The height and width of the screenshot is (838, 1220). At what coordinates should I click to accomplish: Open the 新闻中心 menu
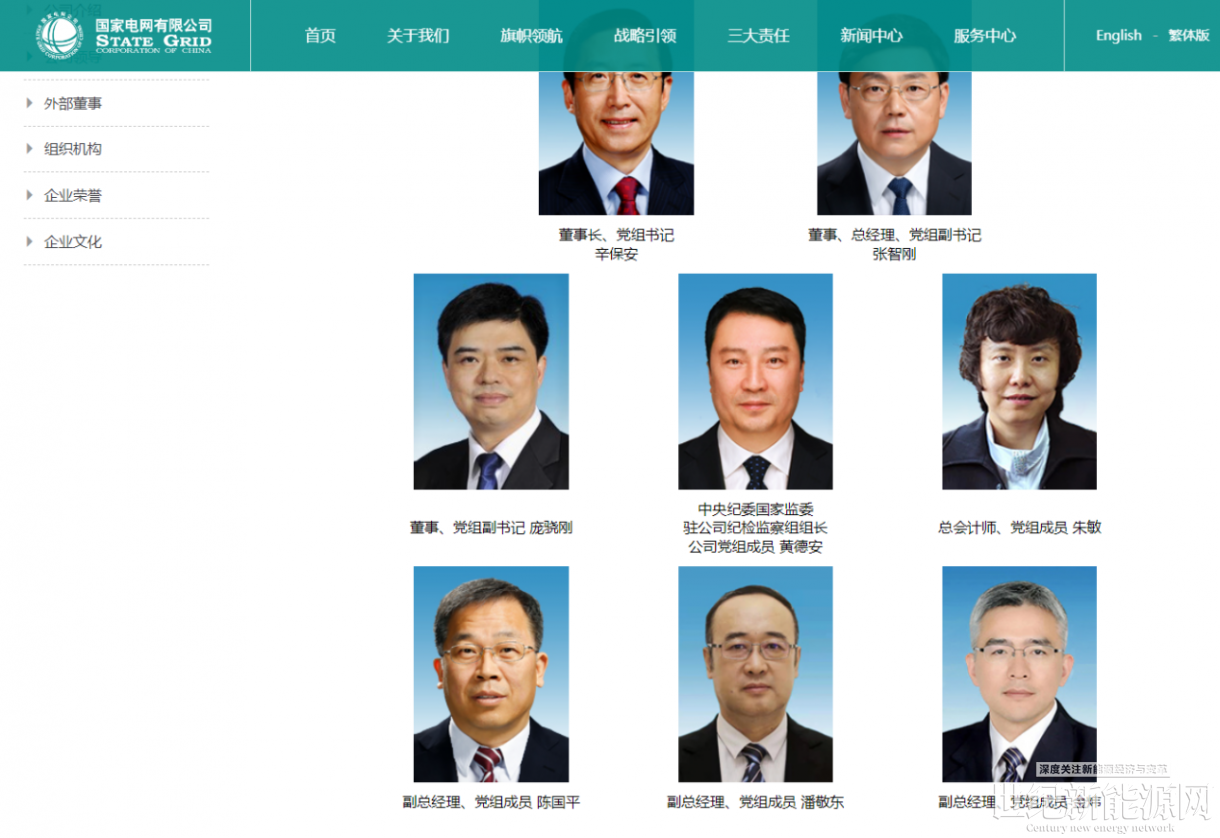(x=871, y=36)
